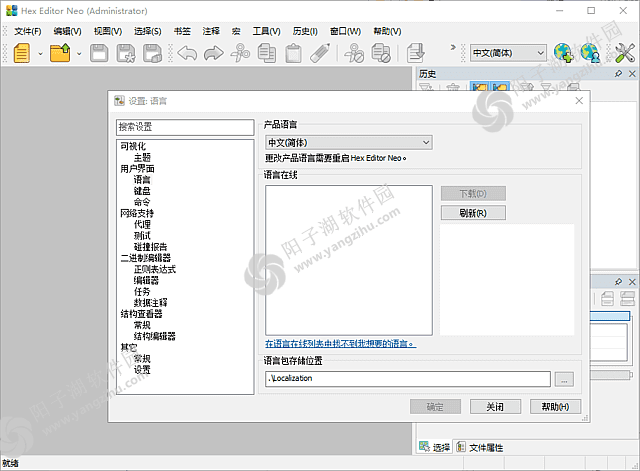This screenshot has width=640, height=471.
Task: Select 碰撞报告 in the settings tree
Action: pos(151,247)
